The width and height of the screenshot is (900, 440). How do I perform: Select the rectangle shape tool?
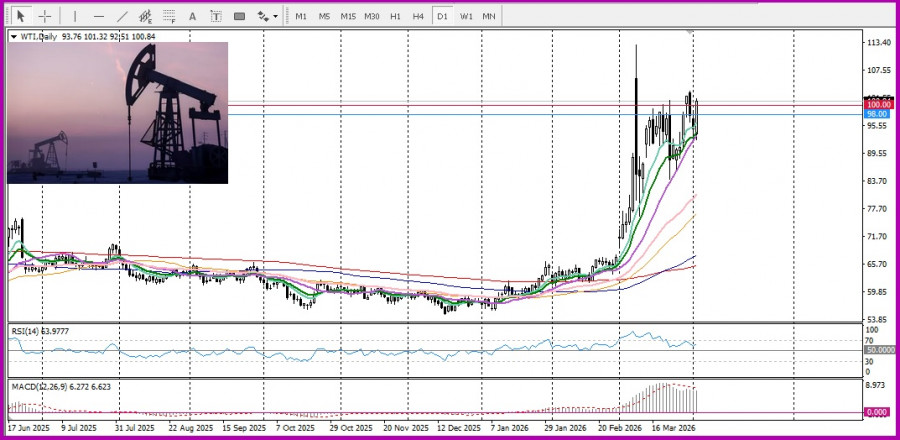[x=239, y=16]
